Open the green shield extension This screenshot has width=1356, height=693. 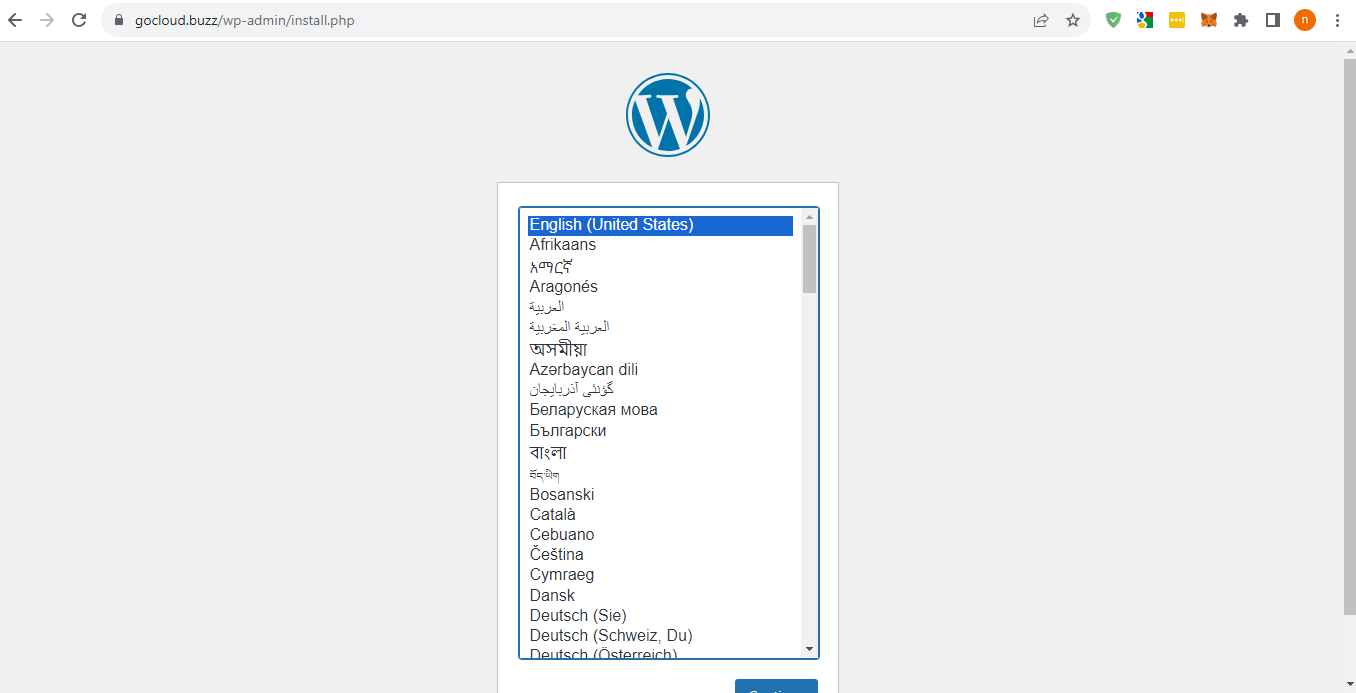click(x=1113, y=20)
